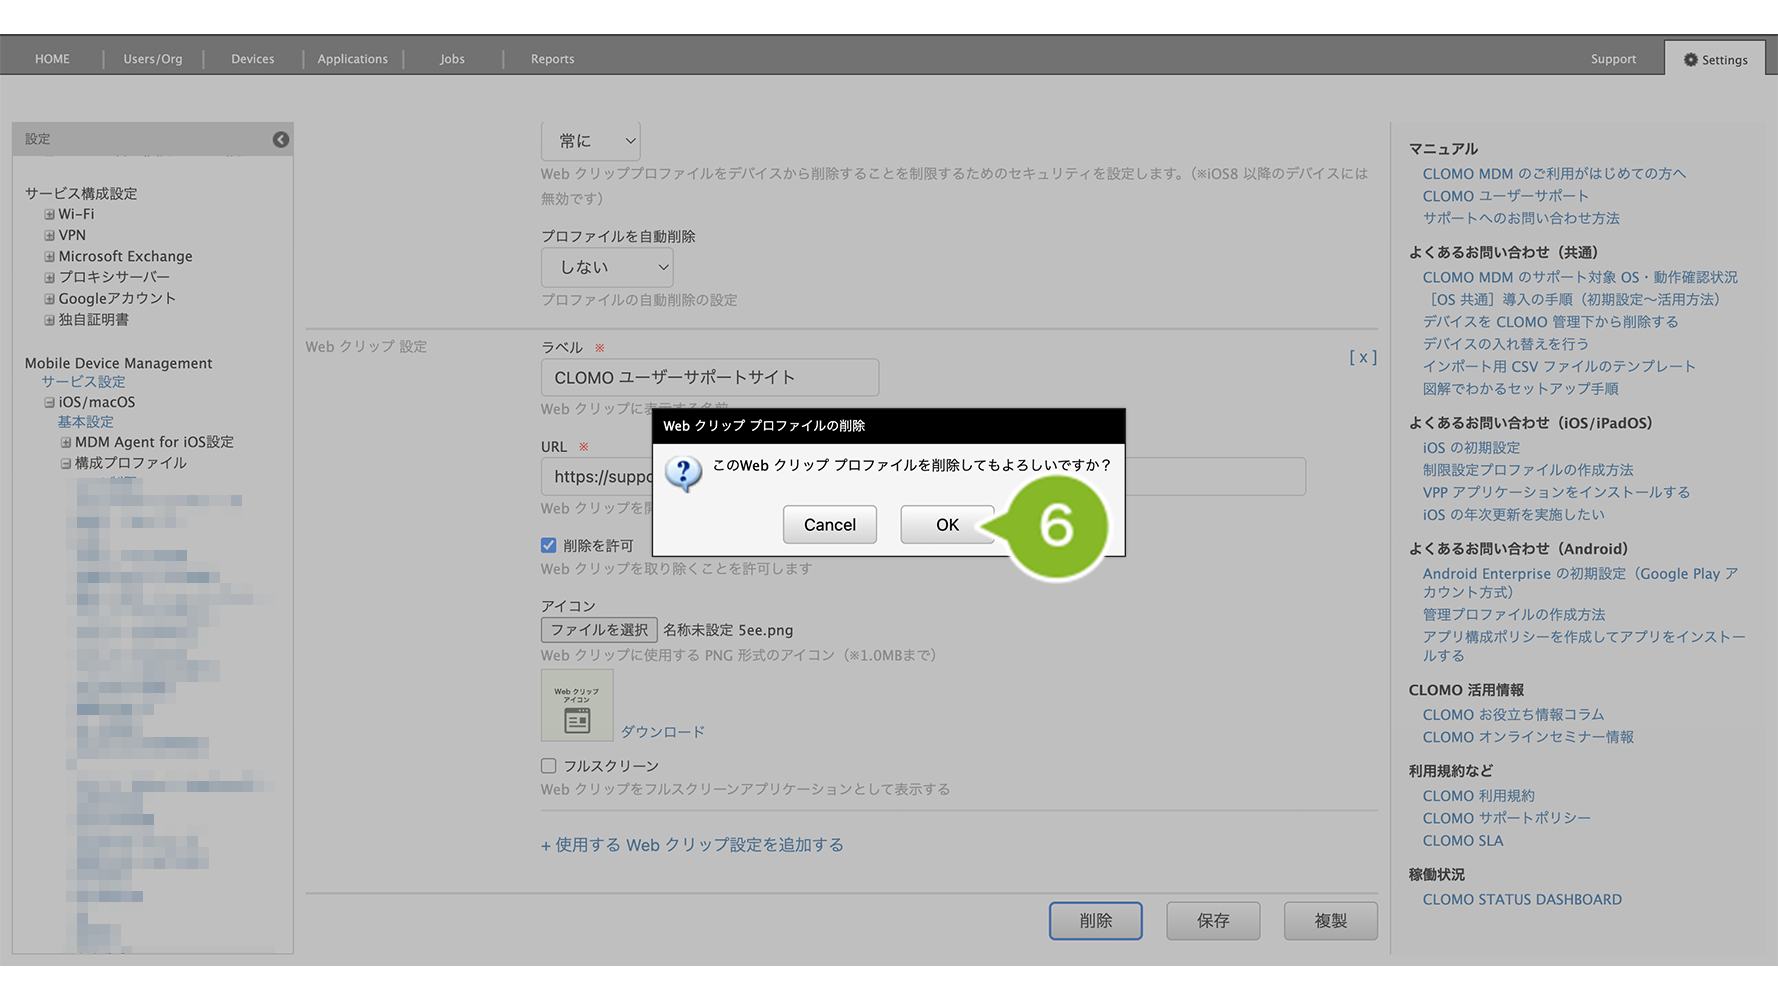This screenshot has width=1778, height=1000.
Task: Click the Web clip icon thumbnail
Action: tap(577, 706)
